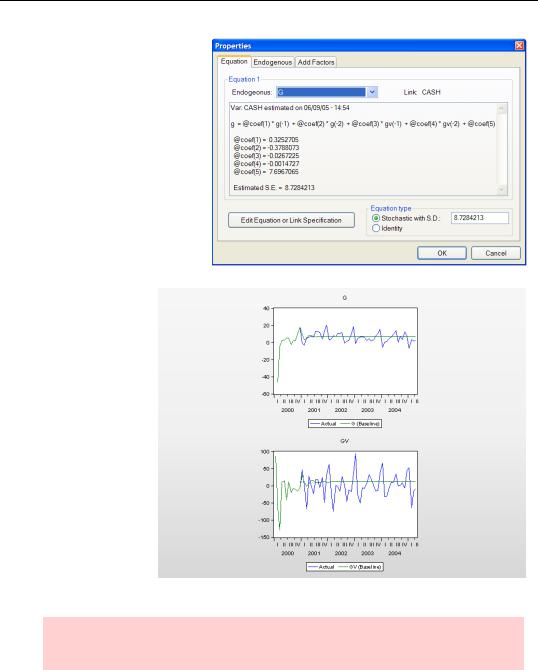
Task: Click the @coef(1) = 0.3252705 line
Action: click(266, 140)
